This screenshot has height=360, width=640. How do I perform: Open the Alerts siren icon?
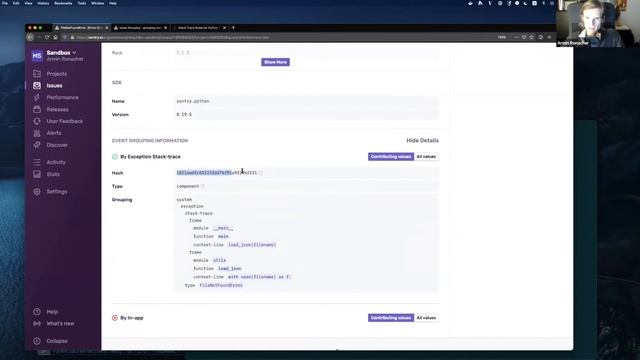37,133
